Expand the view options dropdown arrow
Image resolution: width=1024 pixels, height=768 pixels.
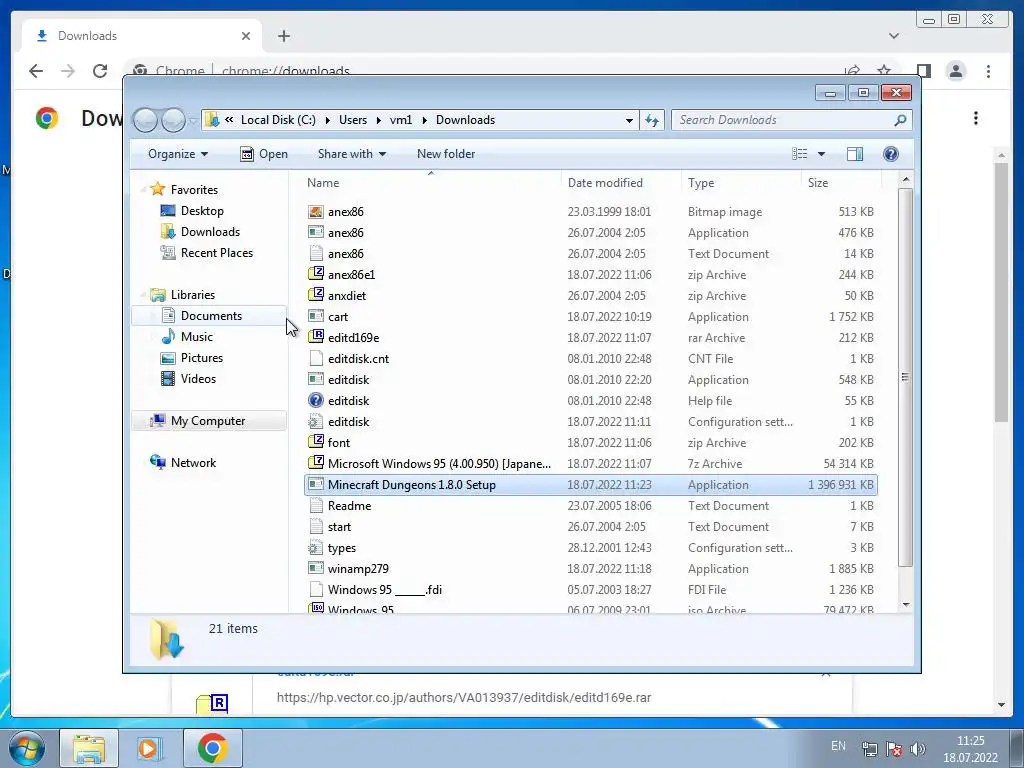click(x=821, y=154)
